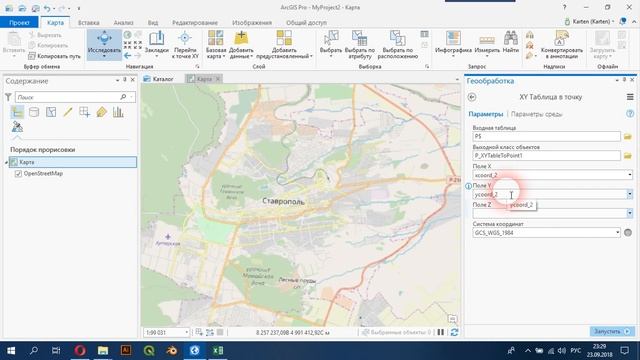The height and width of the screenshot is (360, 640).
Task: Expand the Поле X dropdown
Action: click(x=629, y=175)
